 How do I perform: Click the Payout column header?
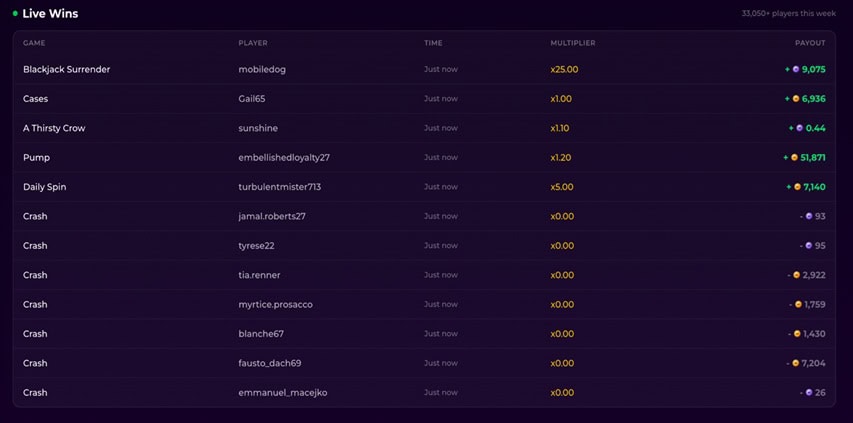[x=810, y=43]
